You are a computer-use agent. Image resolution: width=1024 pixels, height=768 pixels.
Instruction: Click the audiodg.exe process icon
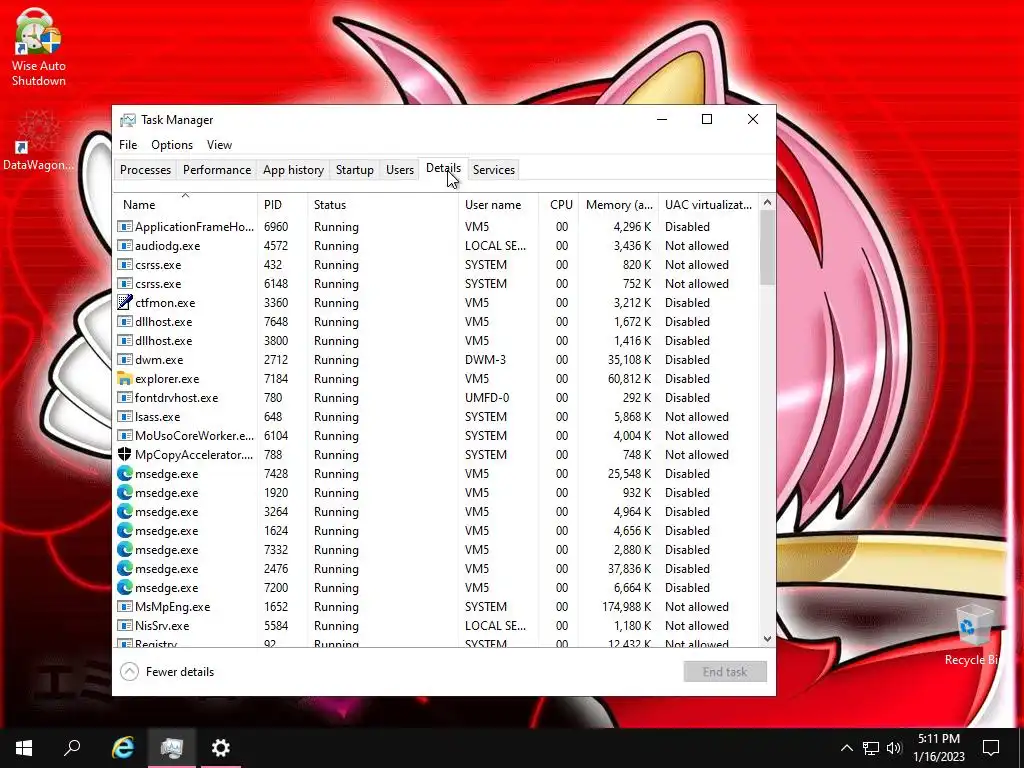click(x=124, y=246)
